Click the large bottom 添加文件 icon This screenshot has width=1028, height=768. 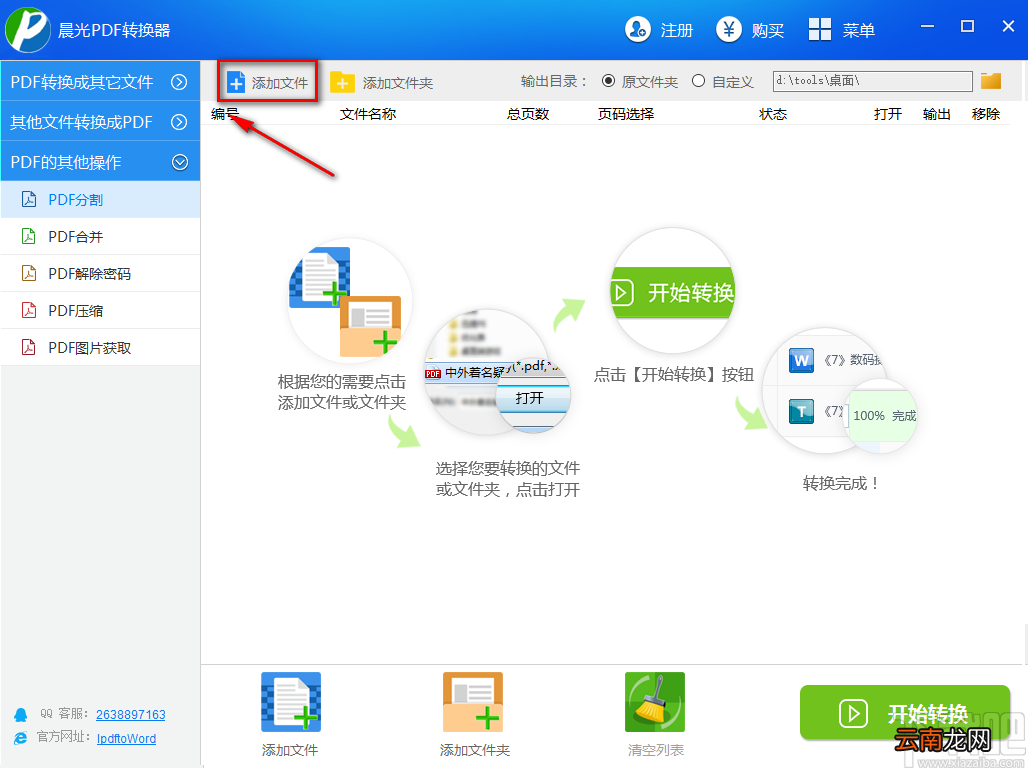pos(291,702)
